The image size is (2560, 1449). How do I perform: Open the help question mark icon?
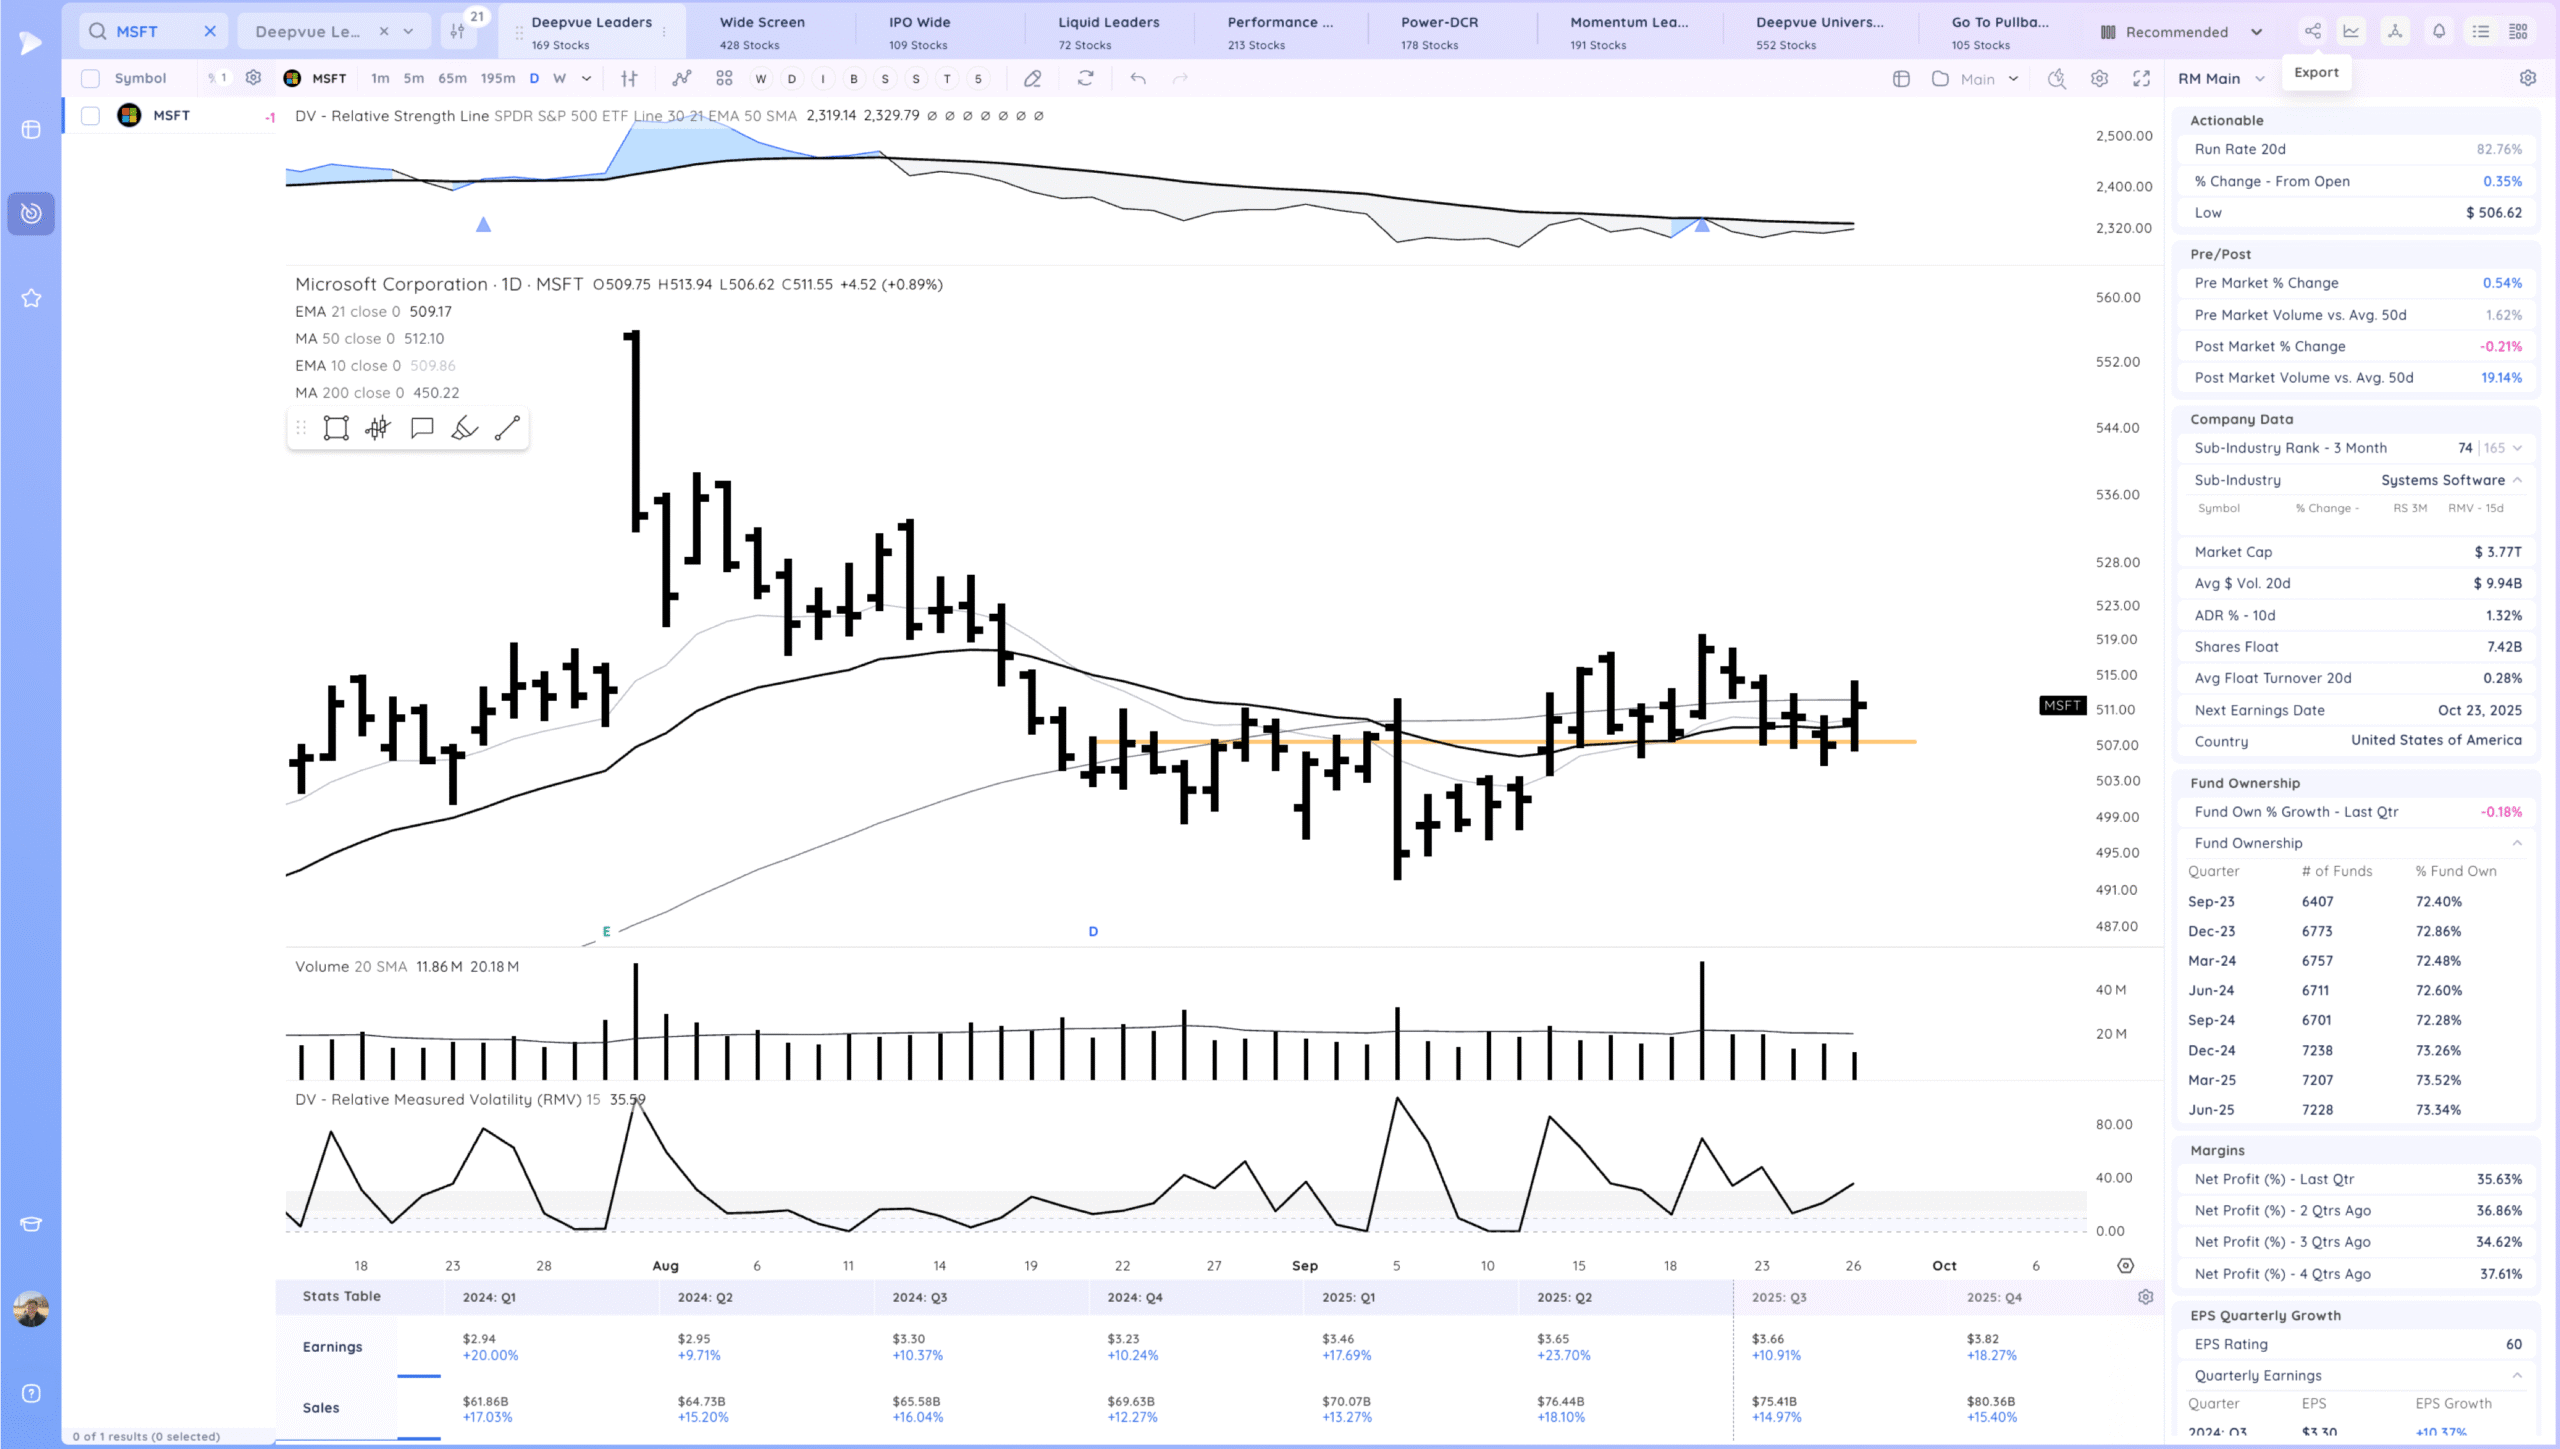[x=31, y=1394]
